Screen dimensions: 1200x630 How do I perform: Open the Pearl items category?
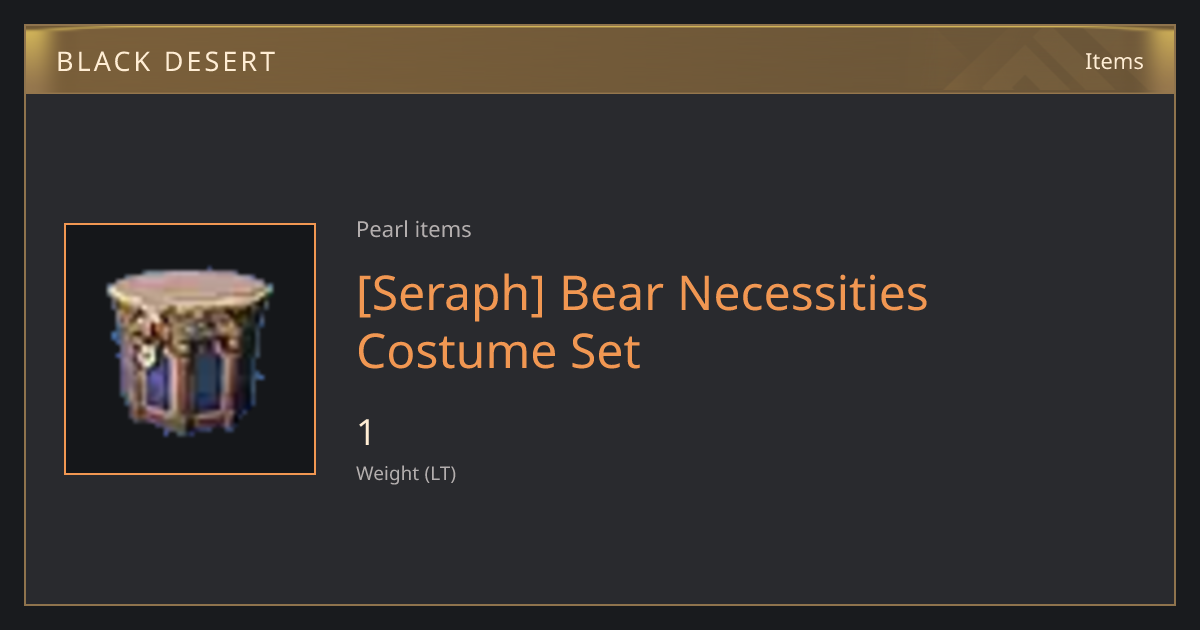pyautogui.click(x=414, y=230)
